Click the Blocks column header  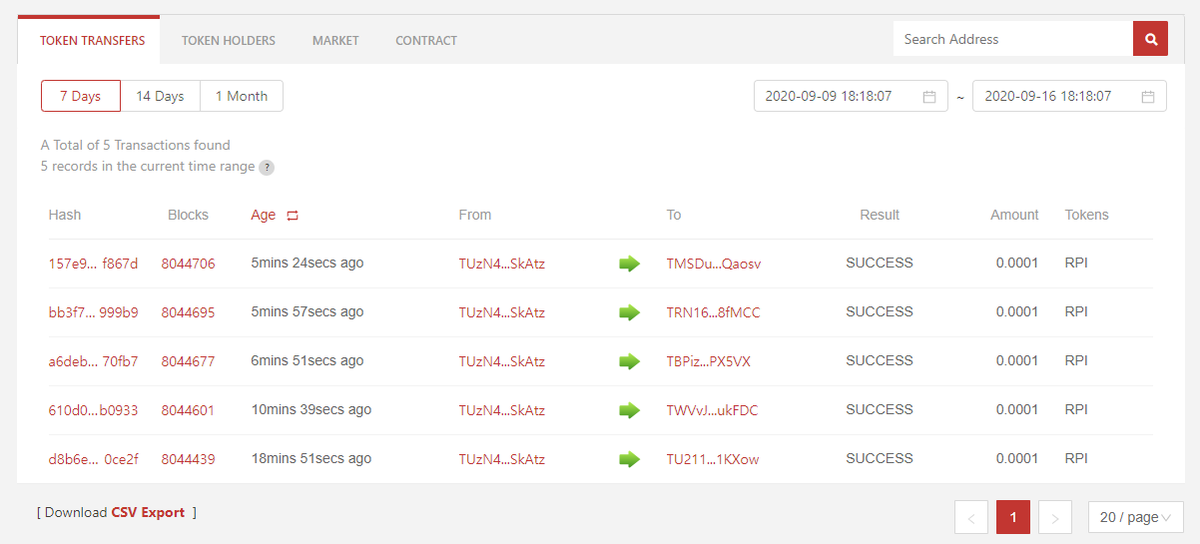click(x=188, y=215)
